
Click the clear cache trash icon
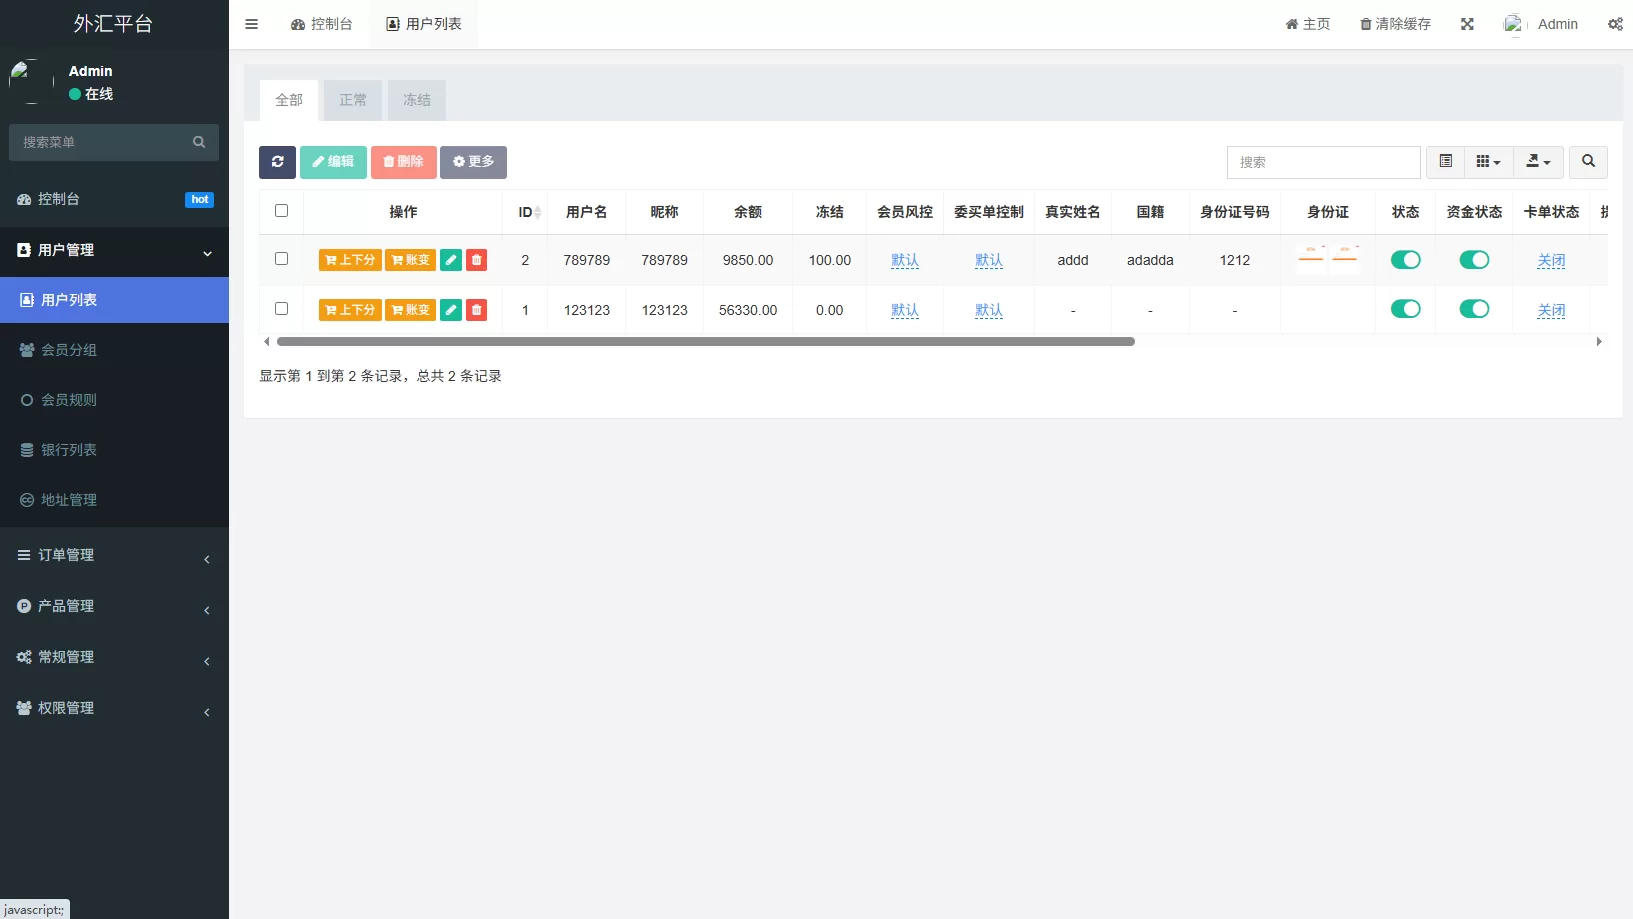[1364, 23]
